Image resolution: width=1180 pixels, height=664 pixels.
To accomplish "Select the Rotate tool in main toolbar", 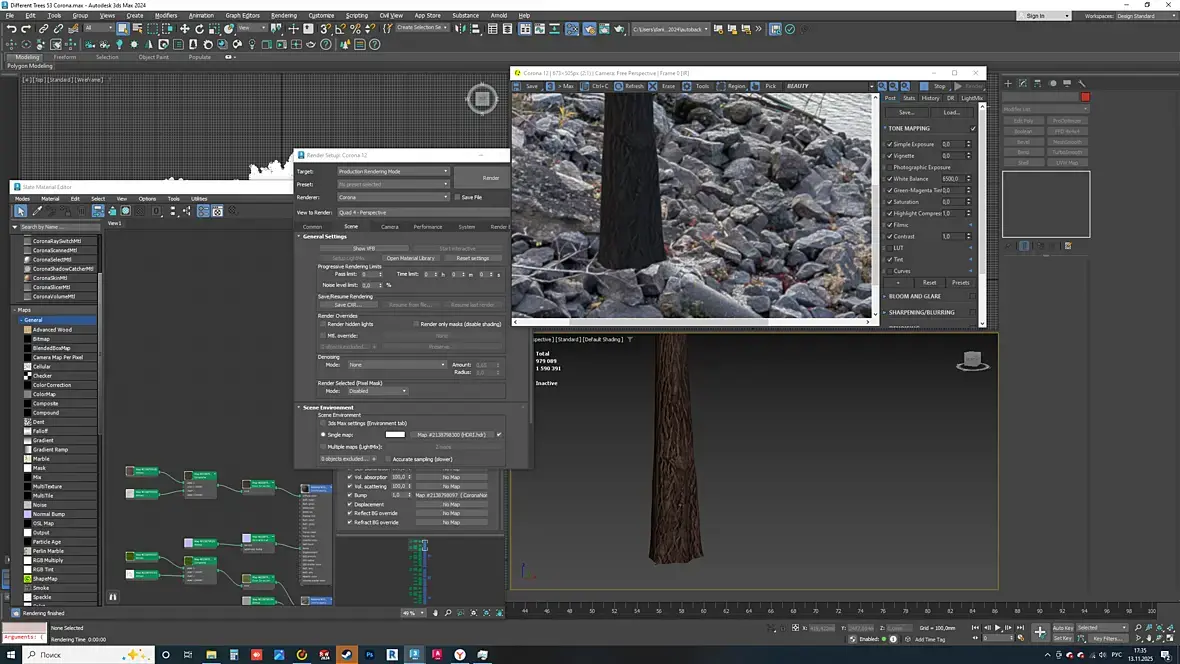I will tap(200, 29).
